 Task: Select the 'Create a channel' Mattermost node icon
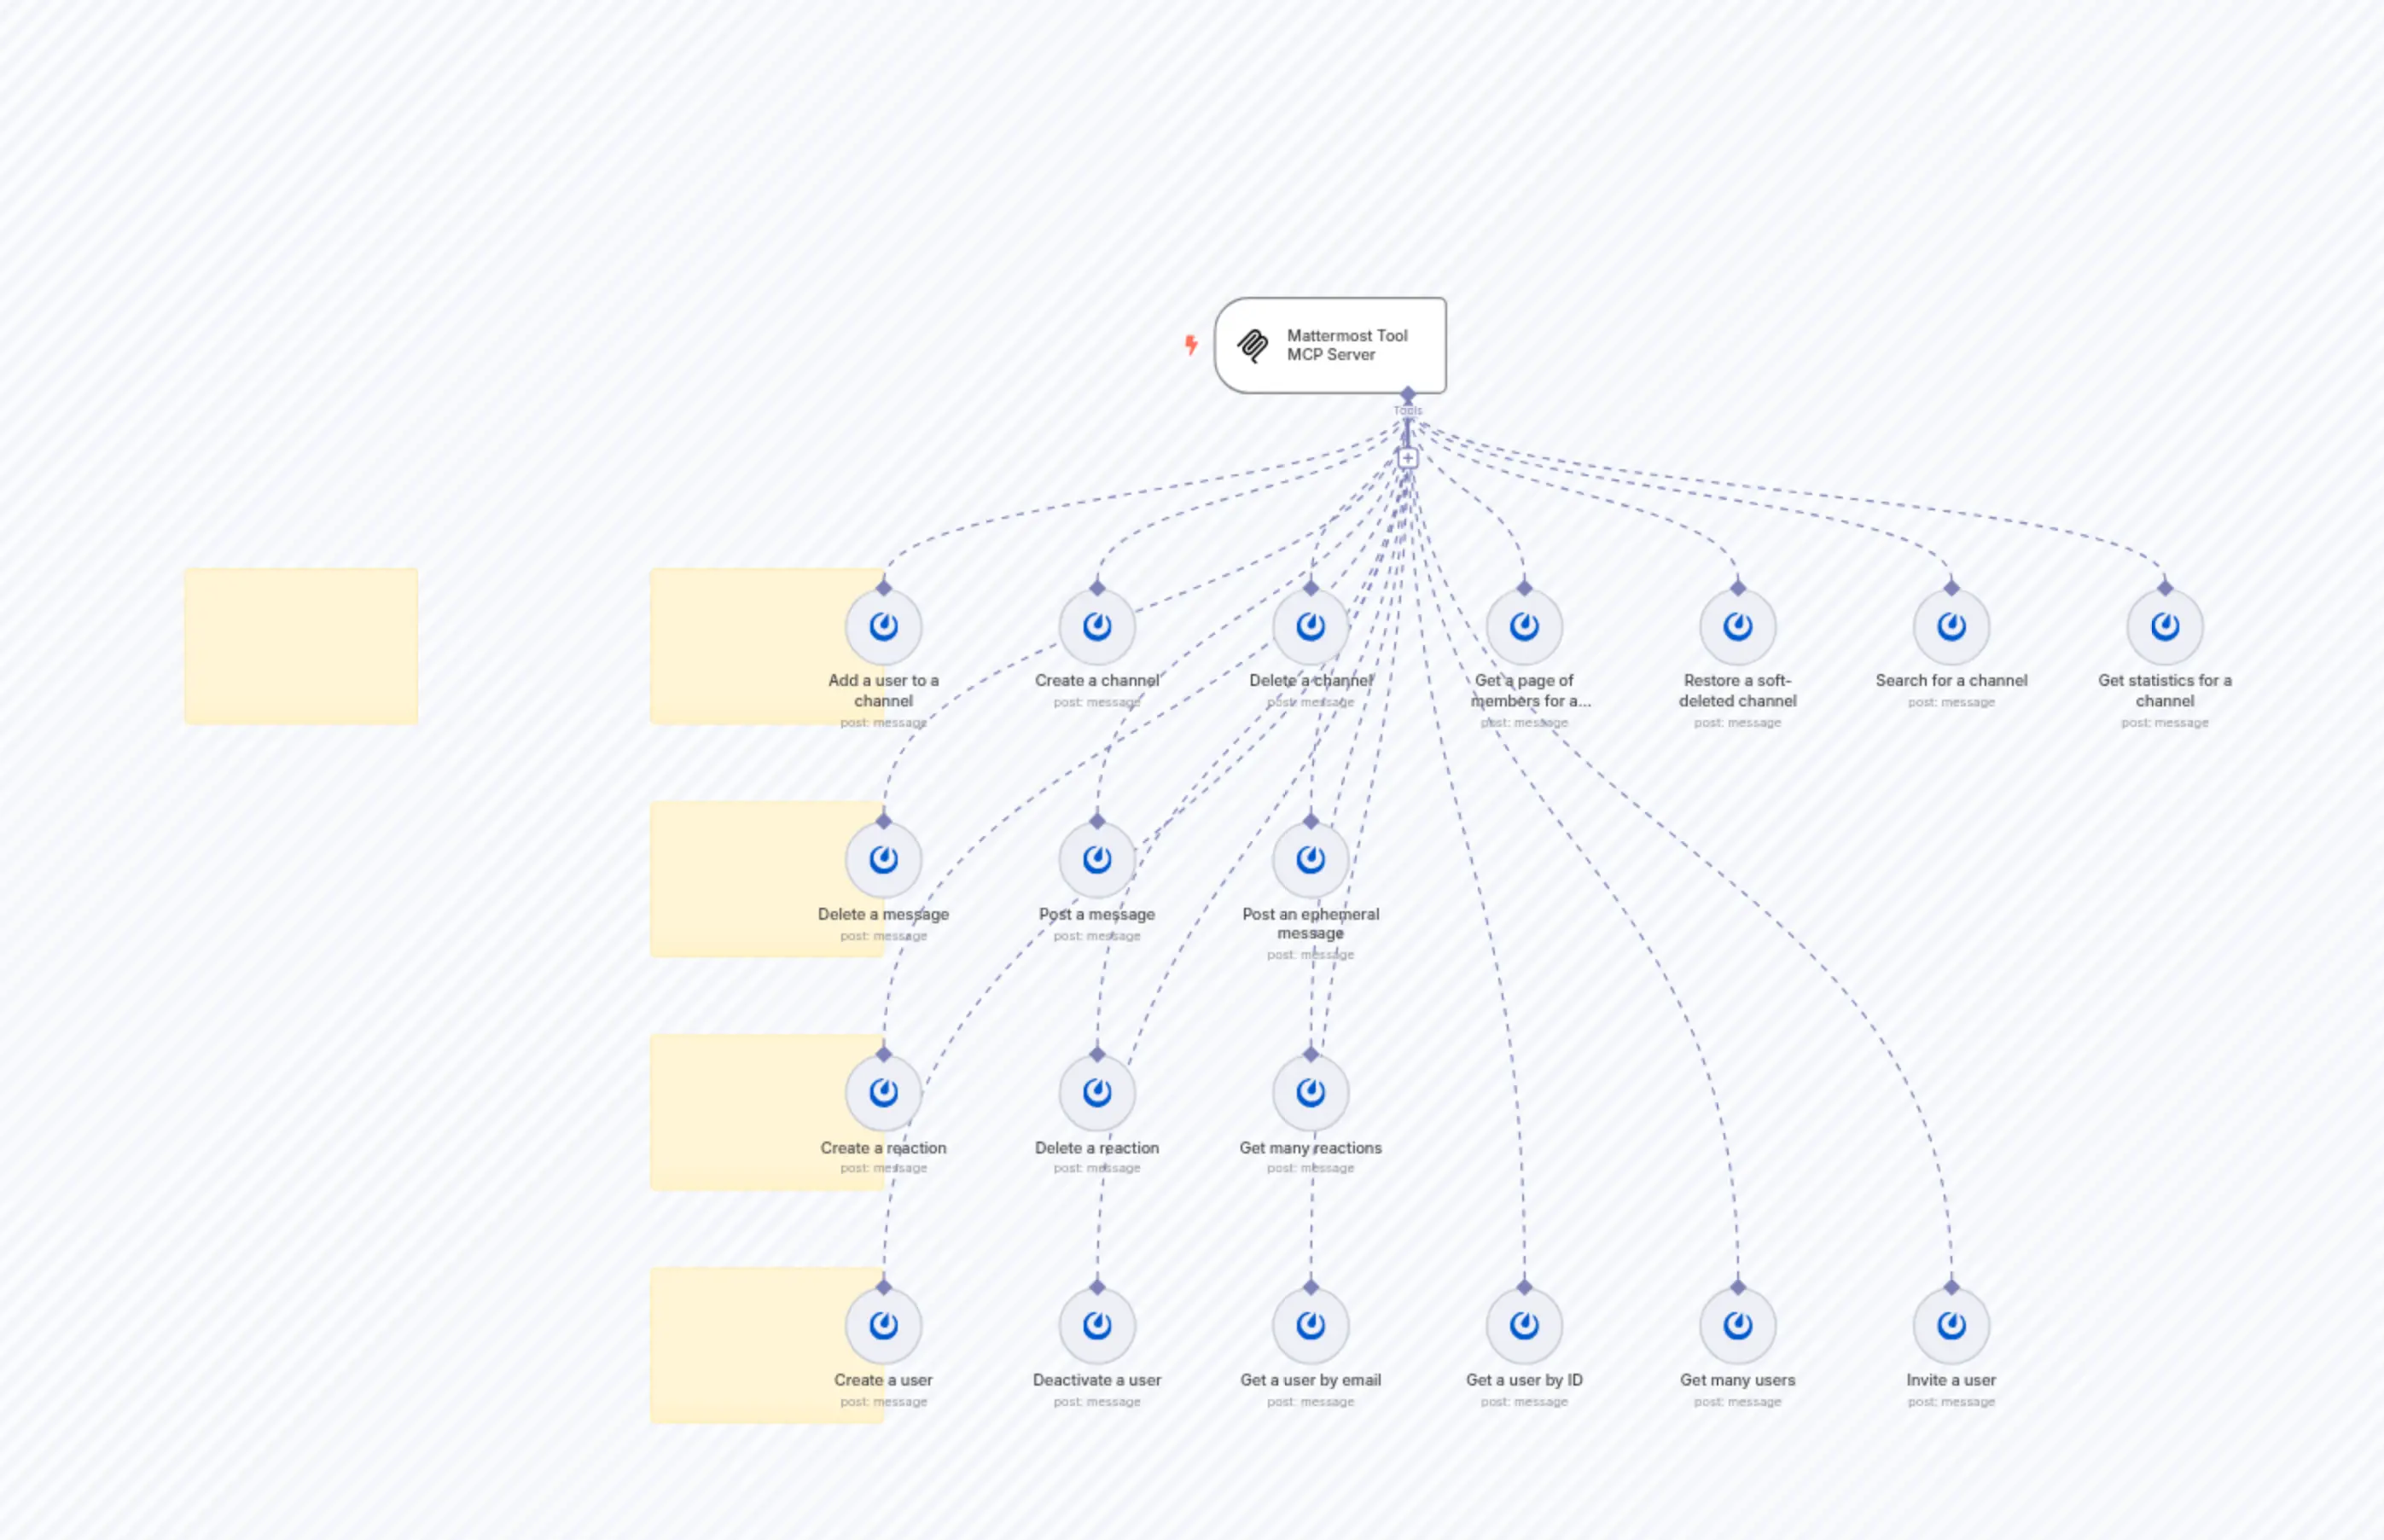click(x=1097, y=626)
